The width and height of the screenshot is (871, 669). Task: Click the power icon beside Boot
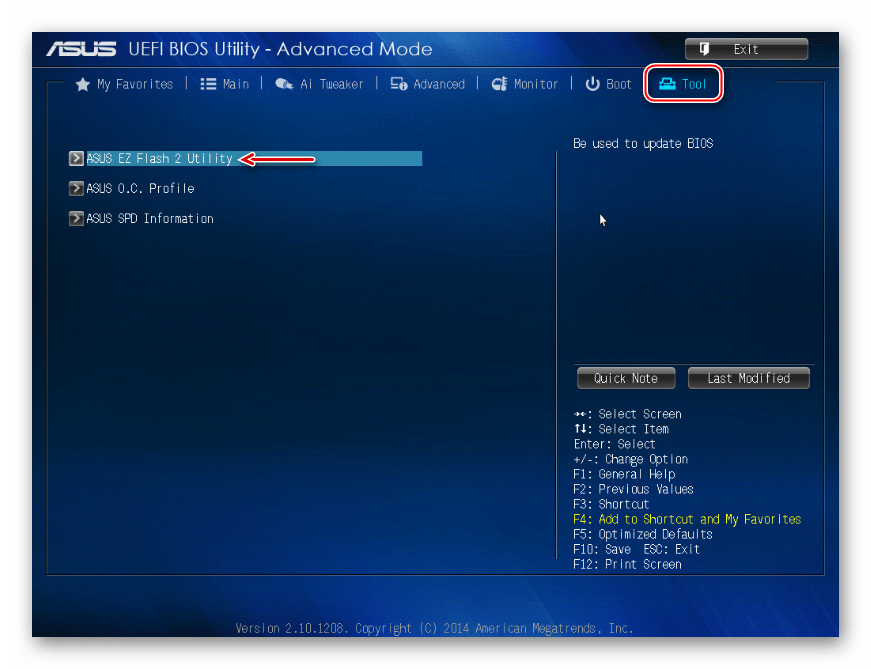592,85
